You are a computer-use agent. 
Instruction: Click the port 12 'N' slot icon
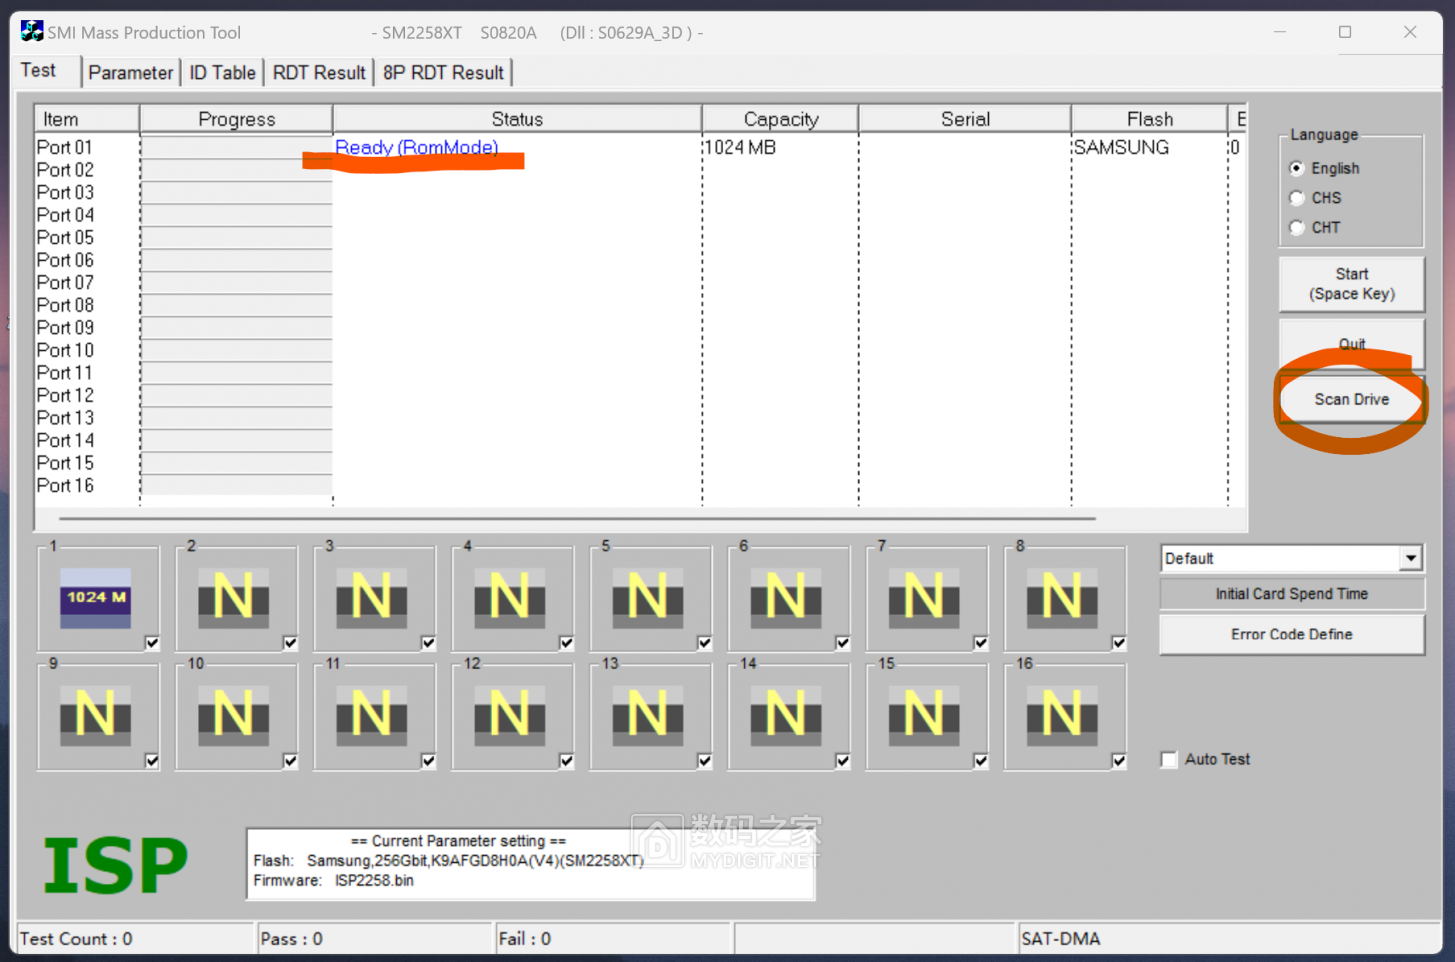coord(509,716)
